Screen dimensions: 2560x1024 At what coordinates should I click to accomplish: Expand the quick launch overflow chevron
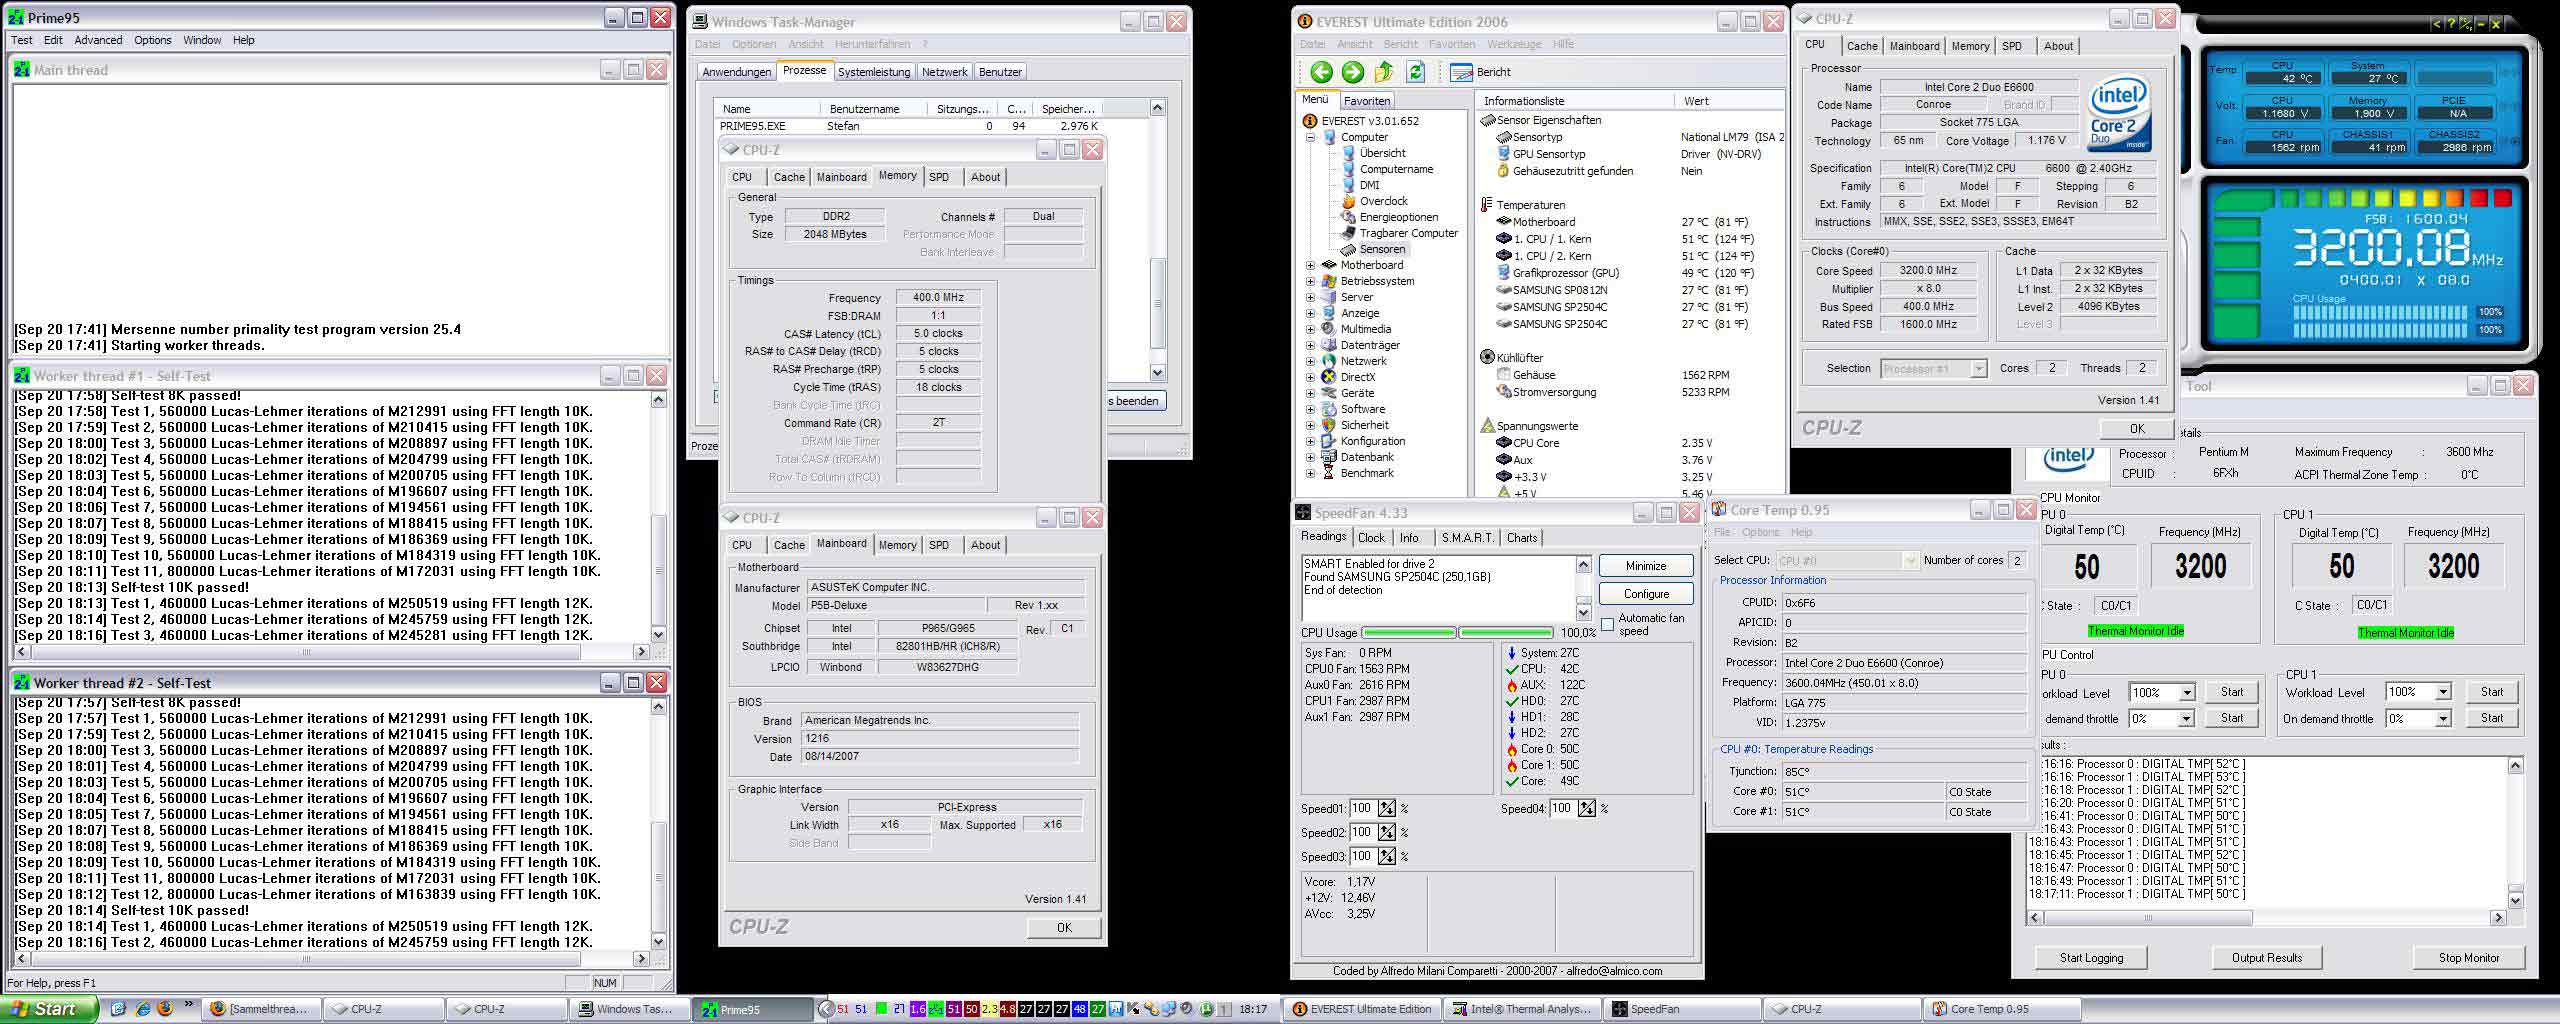(x=188, y=1005)
